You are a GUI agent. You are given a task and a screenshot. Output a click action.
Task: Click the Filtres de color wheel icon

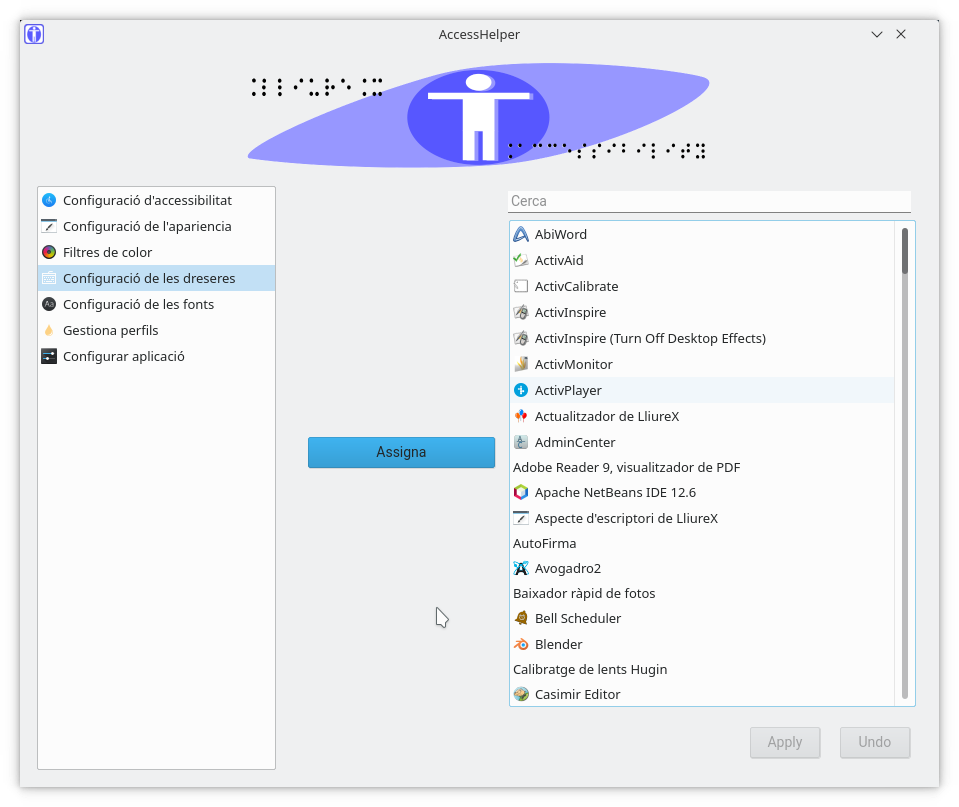click(49, 252)
